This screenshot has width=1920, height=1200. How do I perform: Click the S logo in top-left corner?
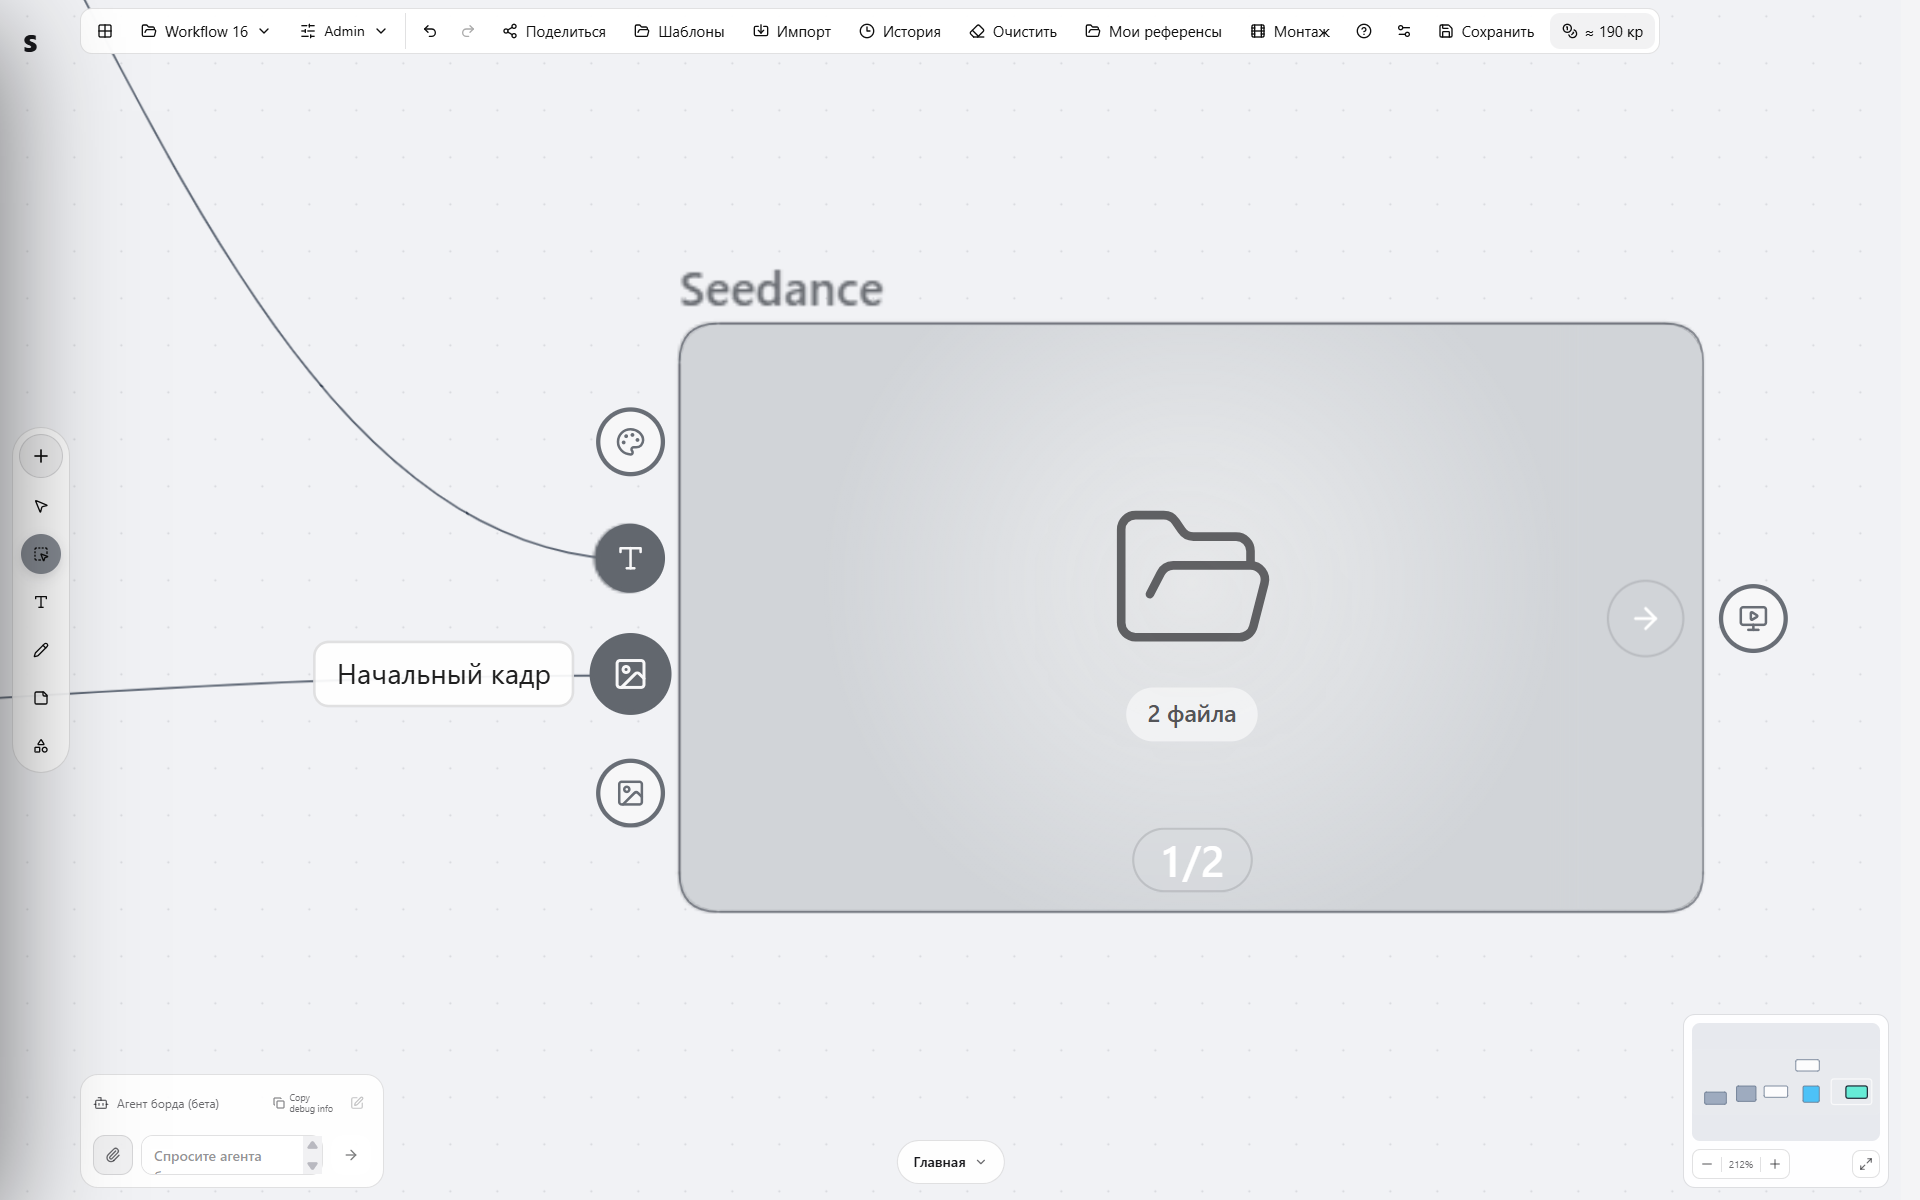30,43
